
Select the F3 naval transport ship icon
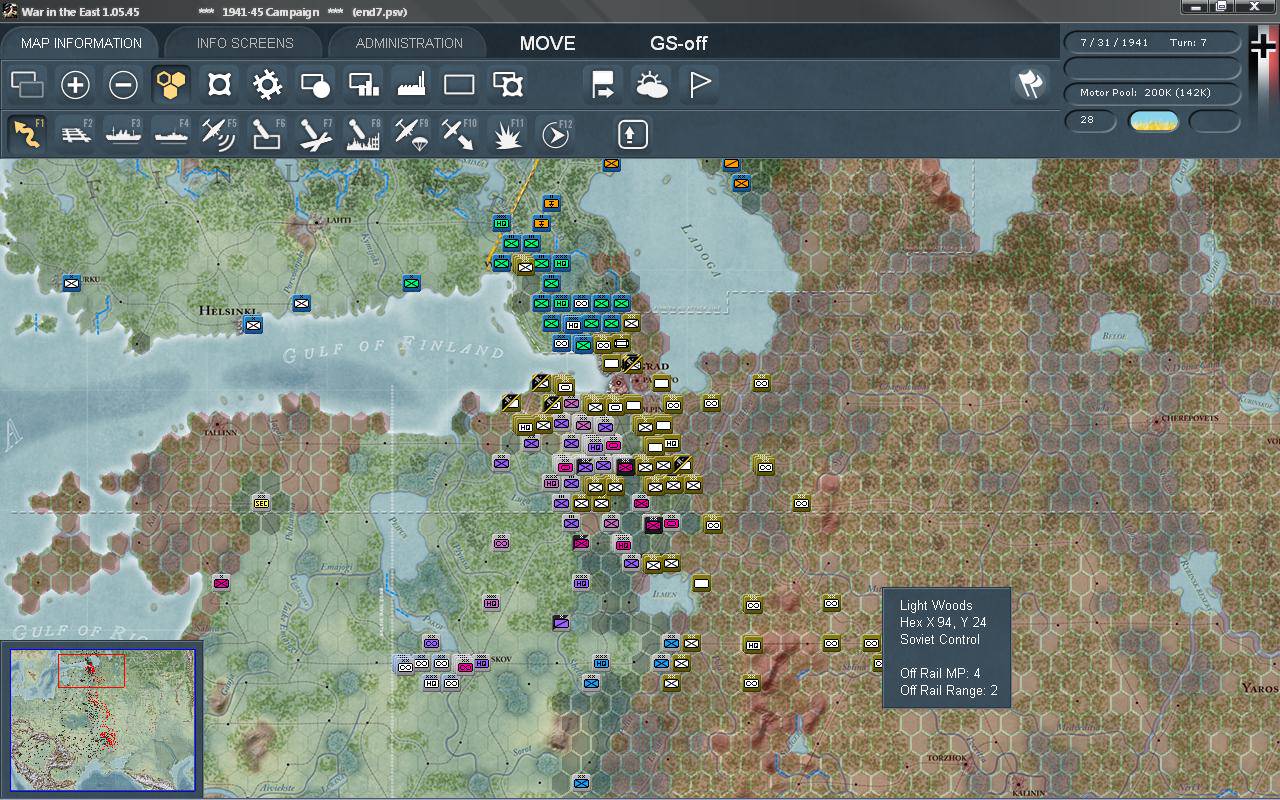click(x=123, y=133)
